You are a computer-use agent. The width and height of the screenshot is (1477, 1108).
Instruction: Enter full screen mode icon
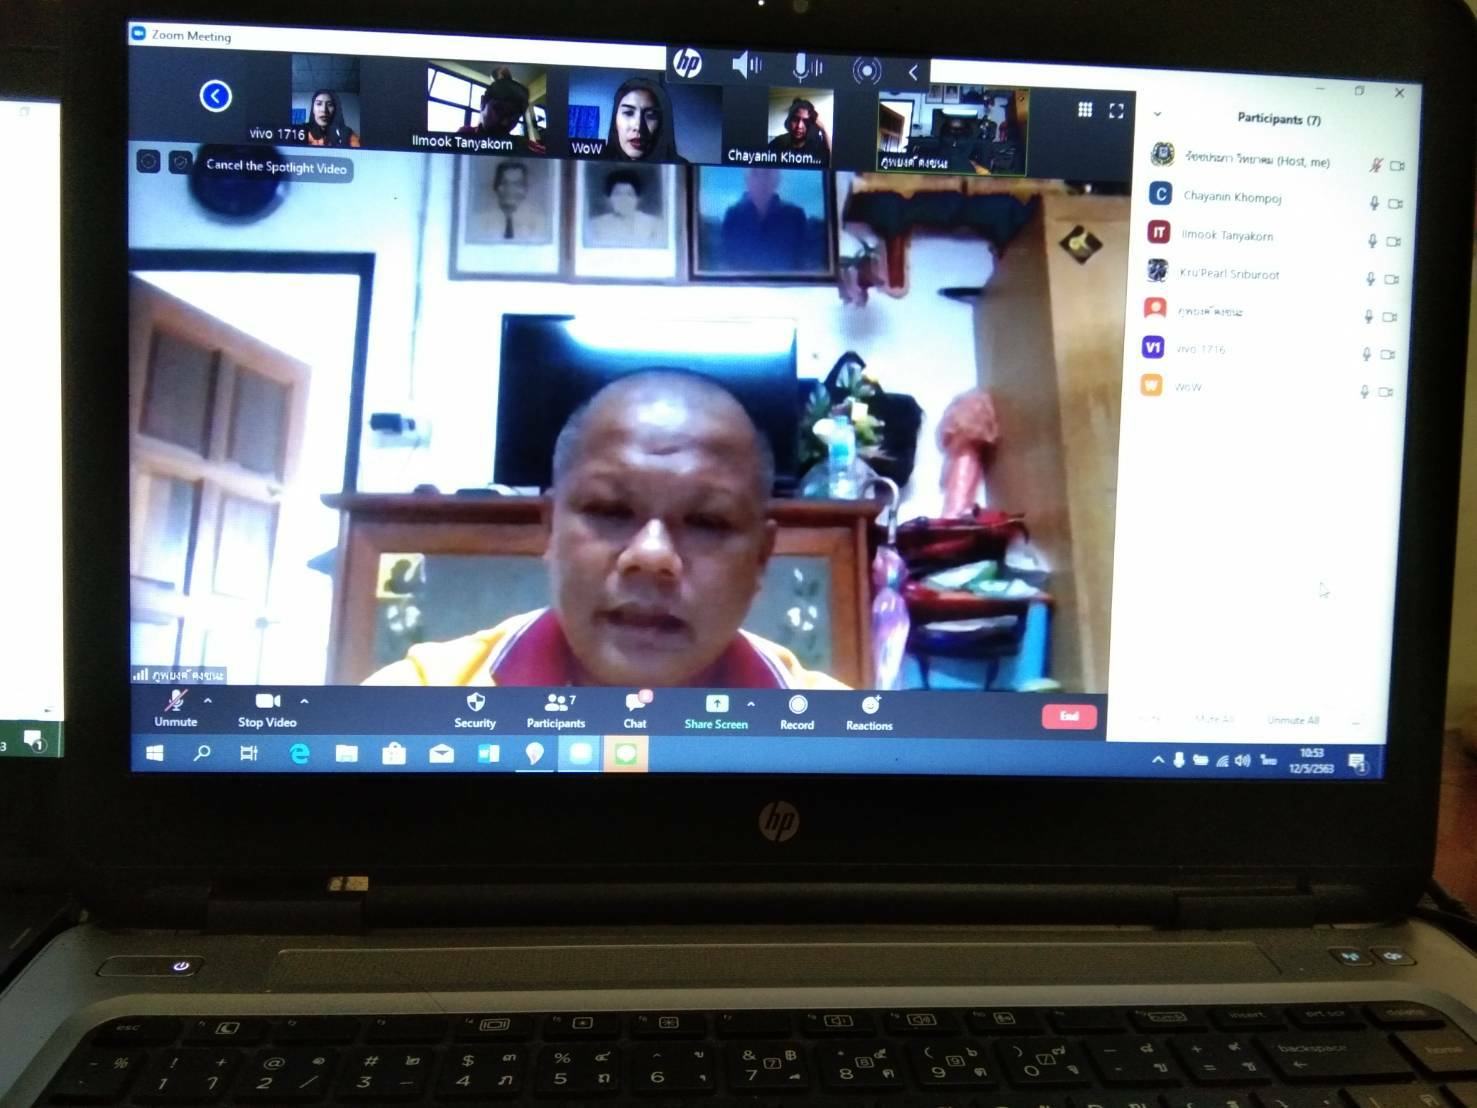[x=1116, y=111]
